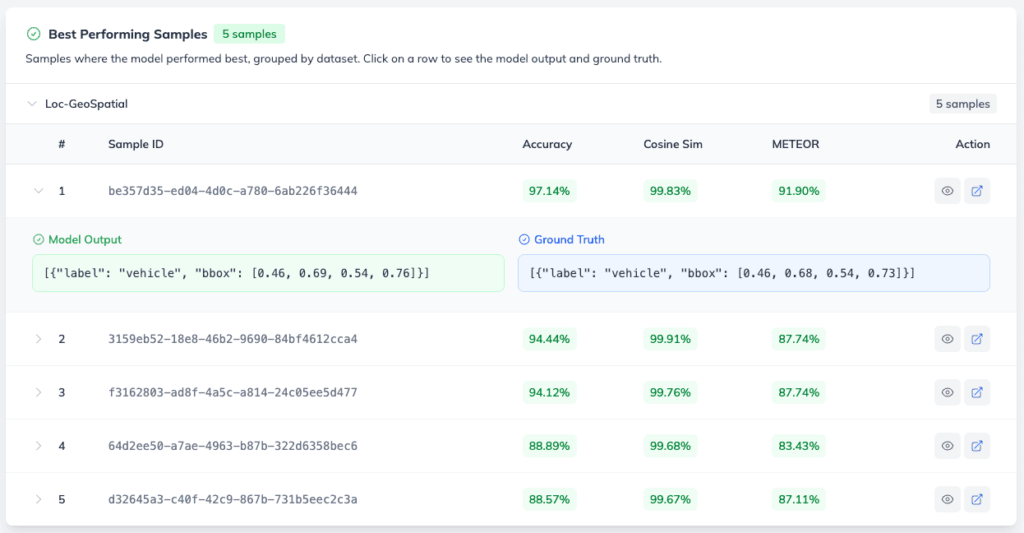View sample 2 using the eye icon
This screenshot has height=533, width=1024.
[947, 339]
